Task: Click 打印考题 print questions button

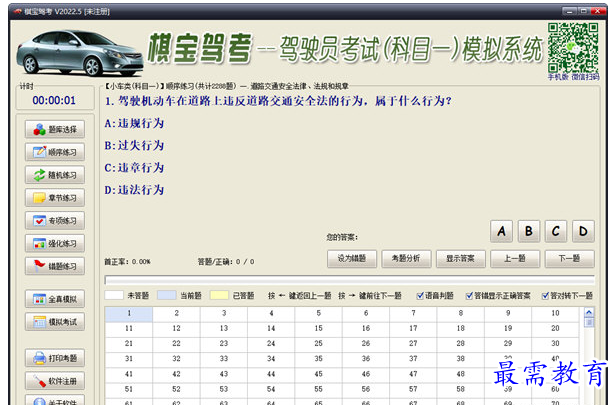Action: pos(55,358)
